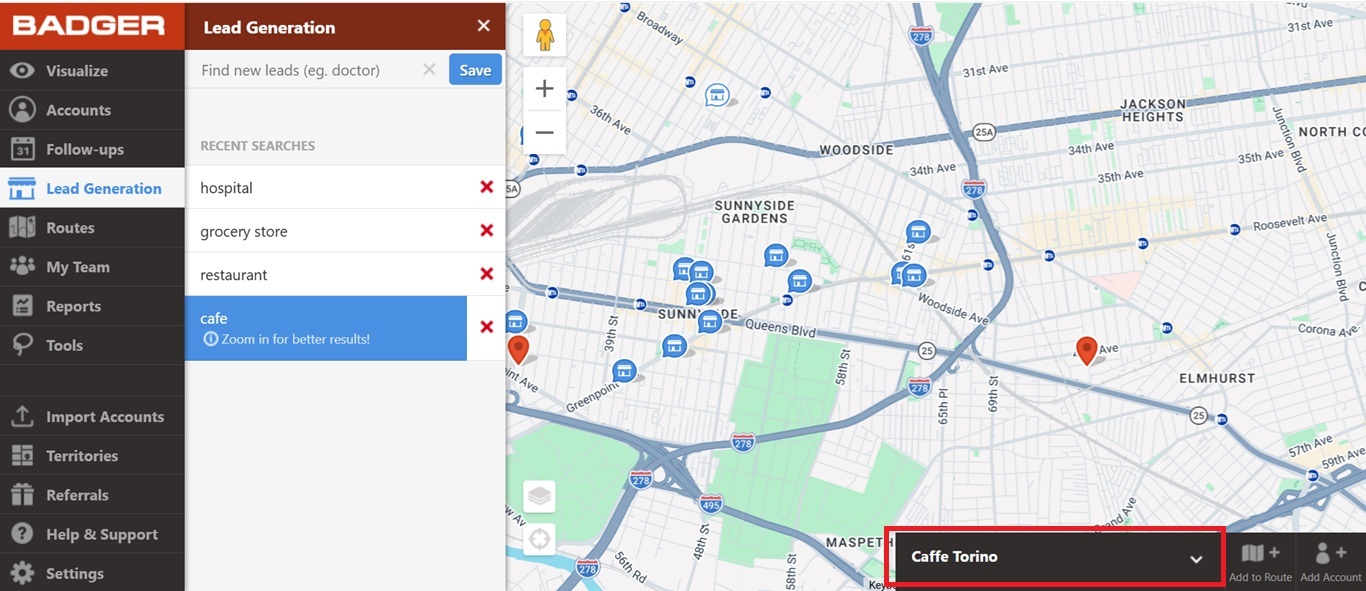Expand the Caffe Torino details chevron

1196,559
